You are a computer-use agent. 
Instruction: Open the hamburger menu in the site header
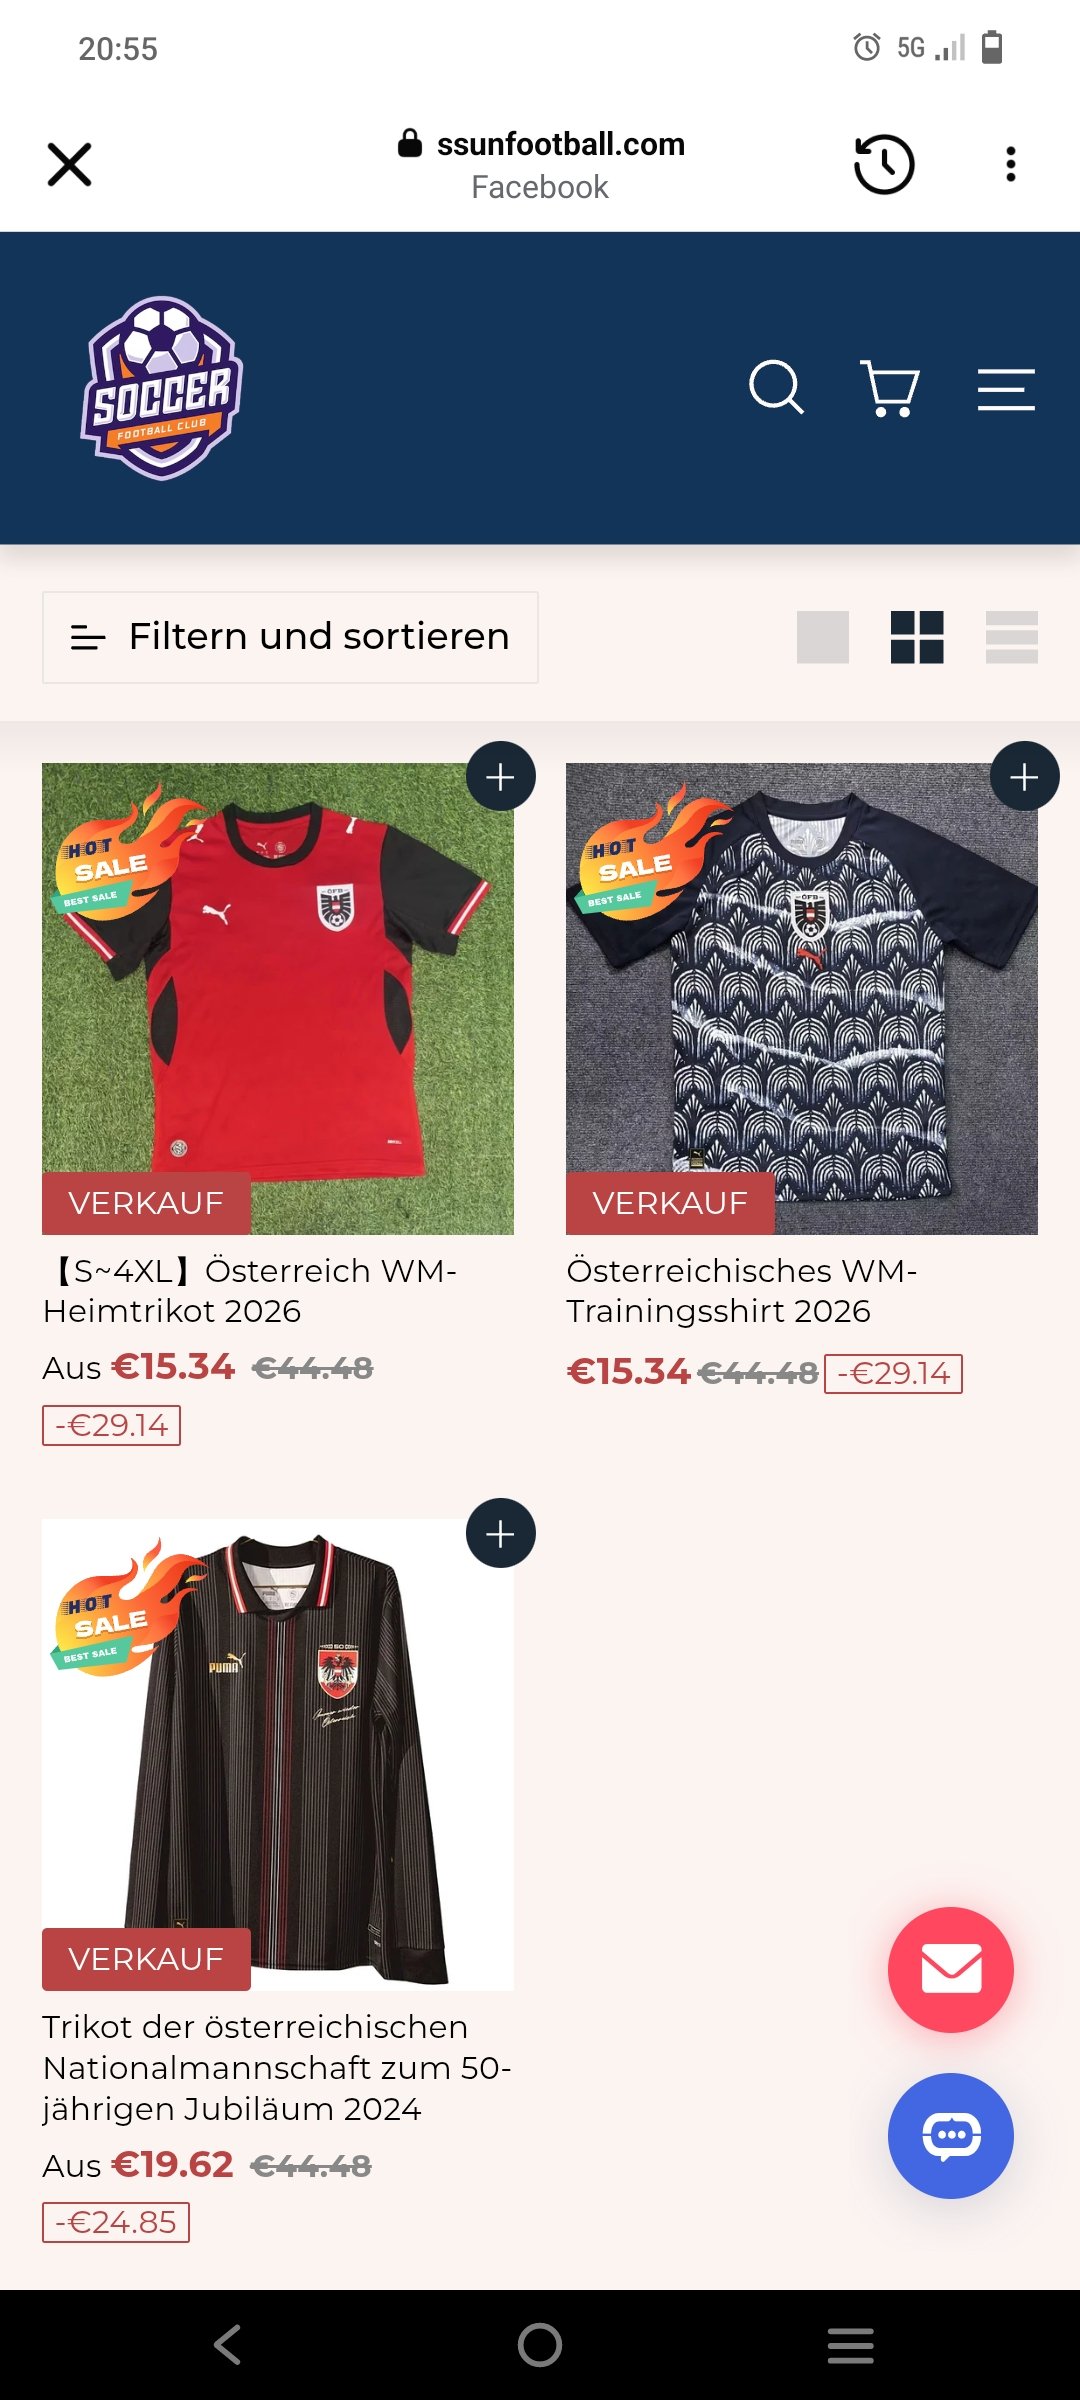point(1006,389)
